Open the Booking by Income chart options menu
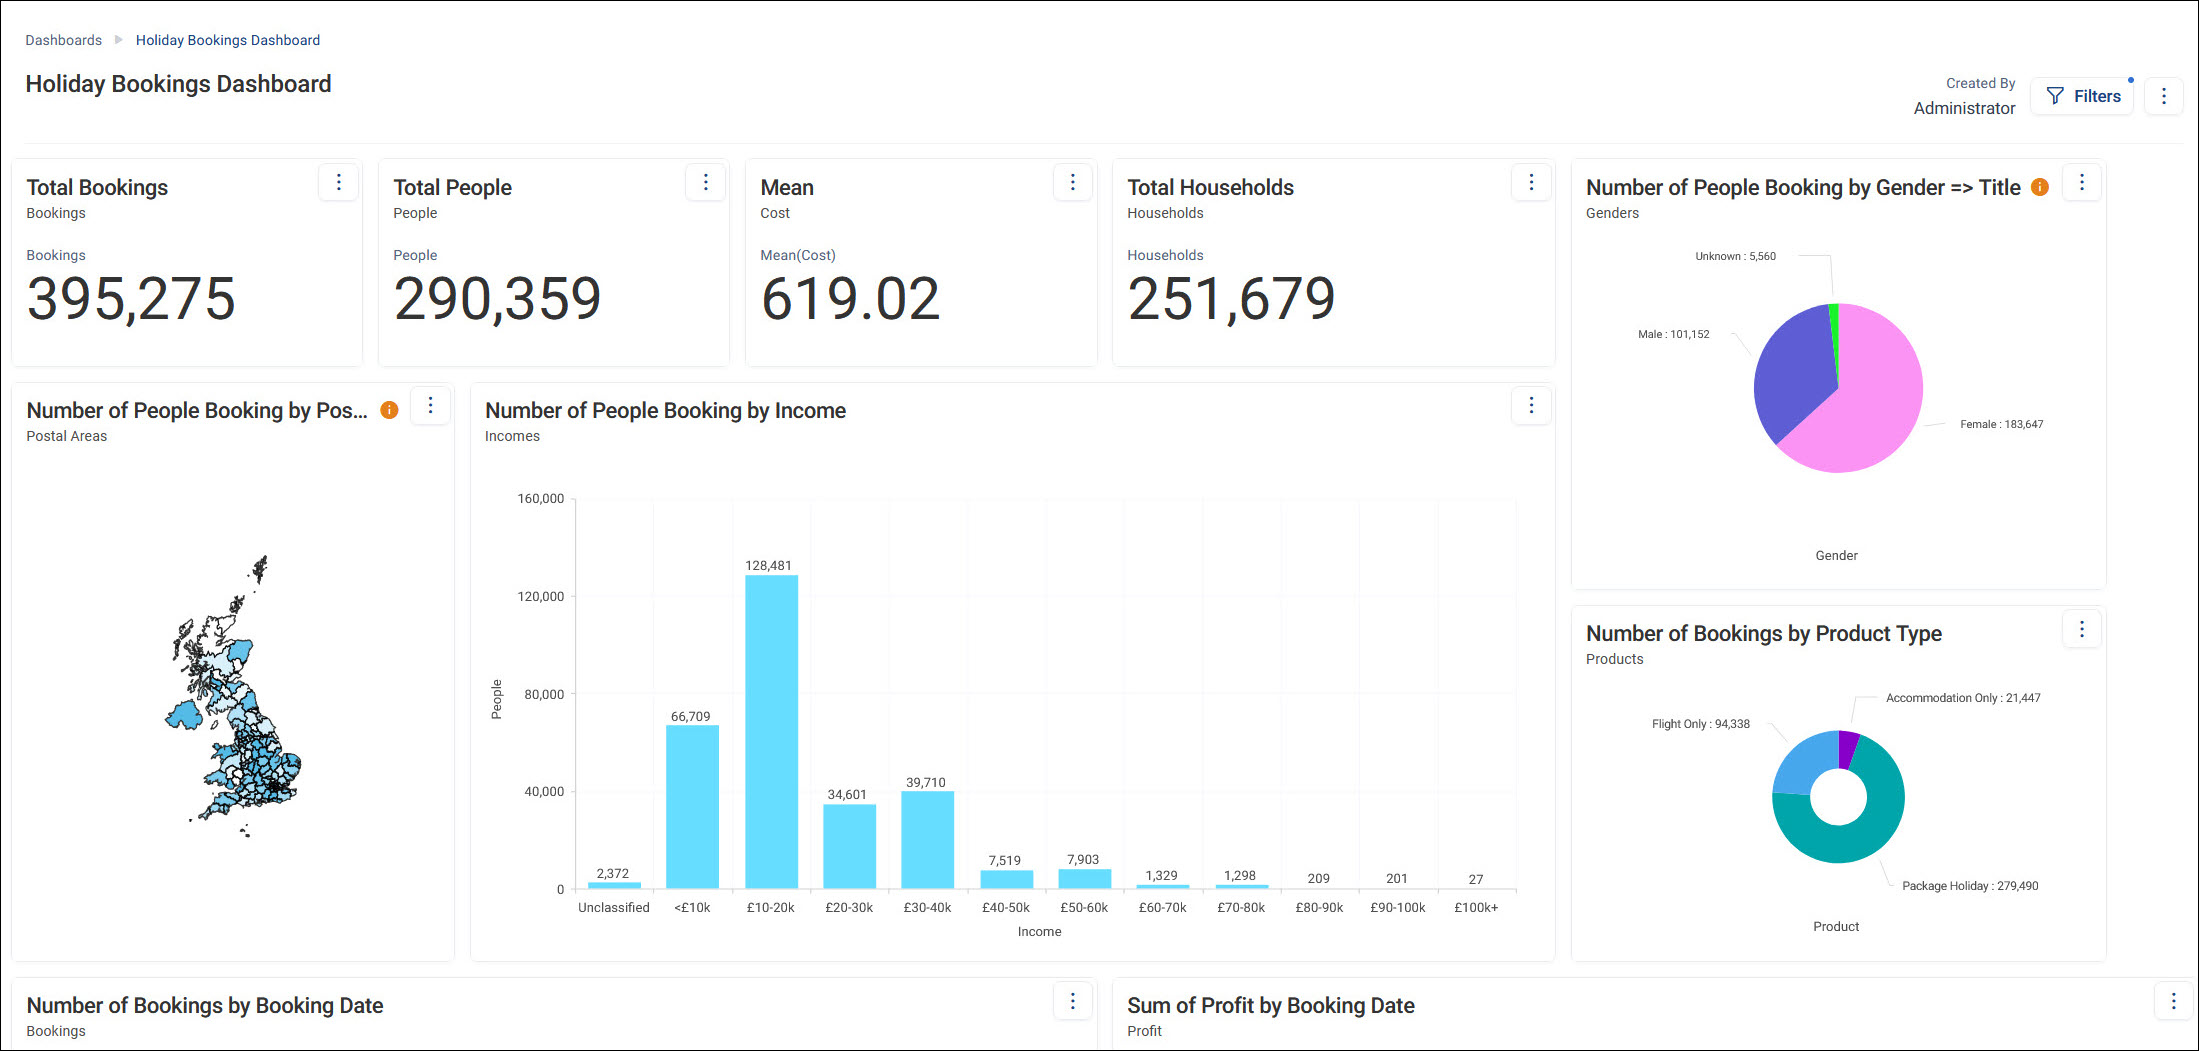 click(x=1531, y=405)
